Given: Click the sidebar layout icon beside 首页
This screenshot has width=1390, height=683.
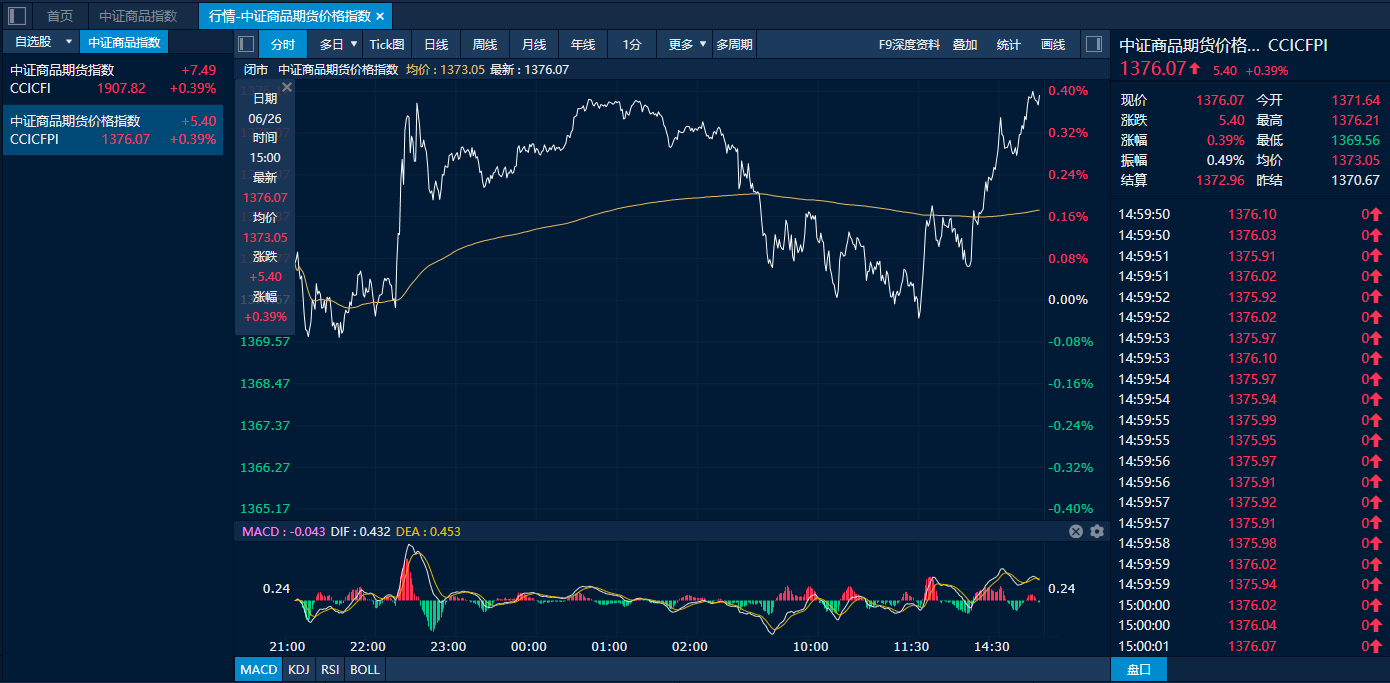Looking at the screenshot, I should [17, 16].
